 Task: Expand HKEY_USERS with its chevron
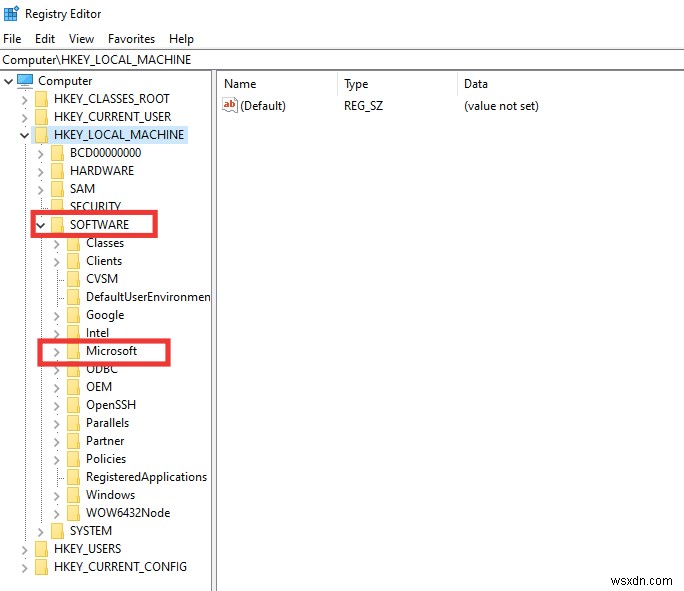24,550
